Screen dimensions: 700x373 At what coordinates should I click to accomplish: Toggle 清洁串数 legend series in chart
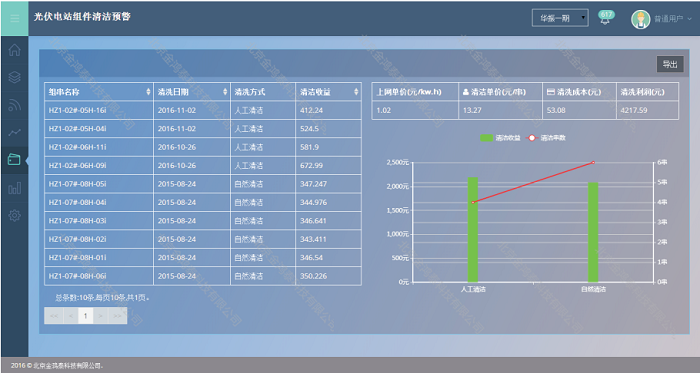[x=547, y=138]
